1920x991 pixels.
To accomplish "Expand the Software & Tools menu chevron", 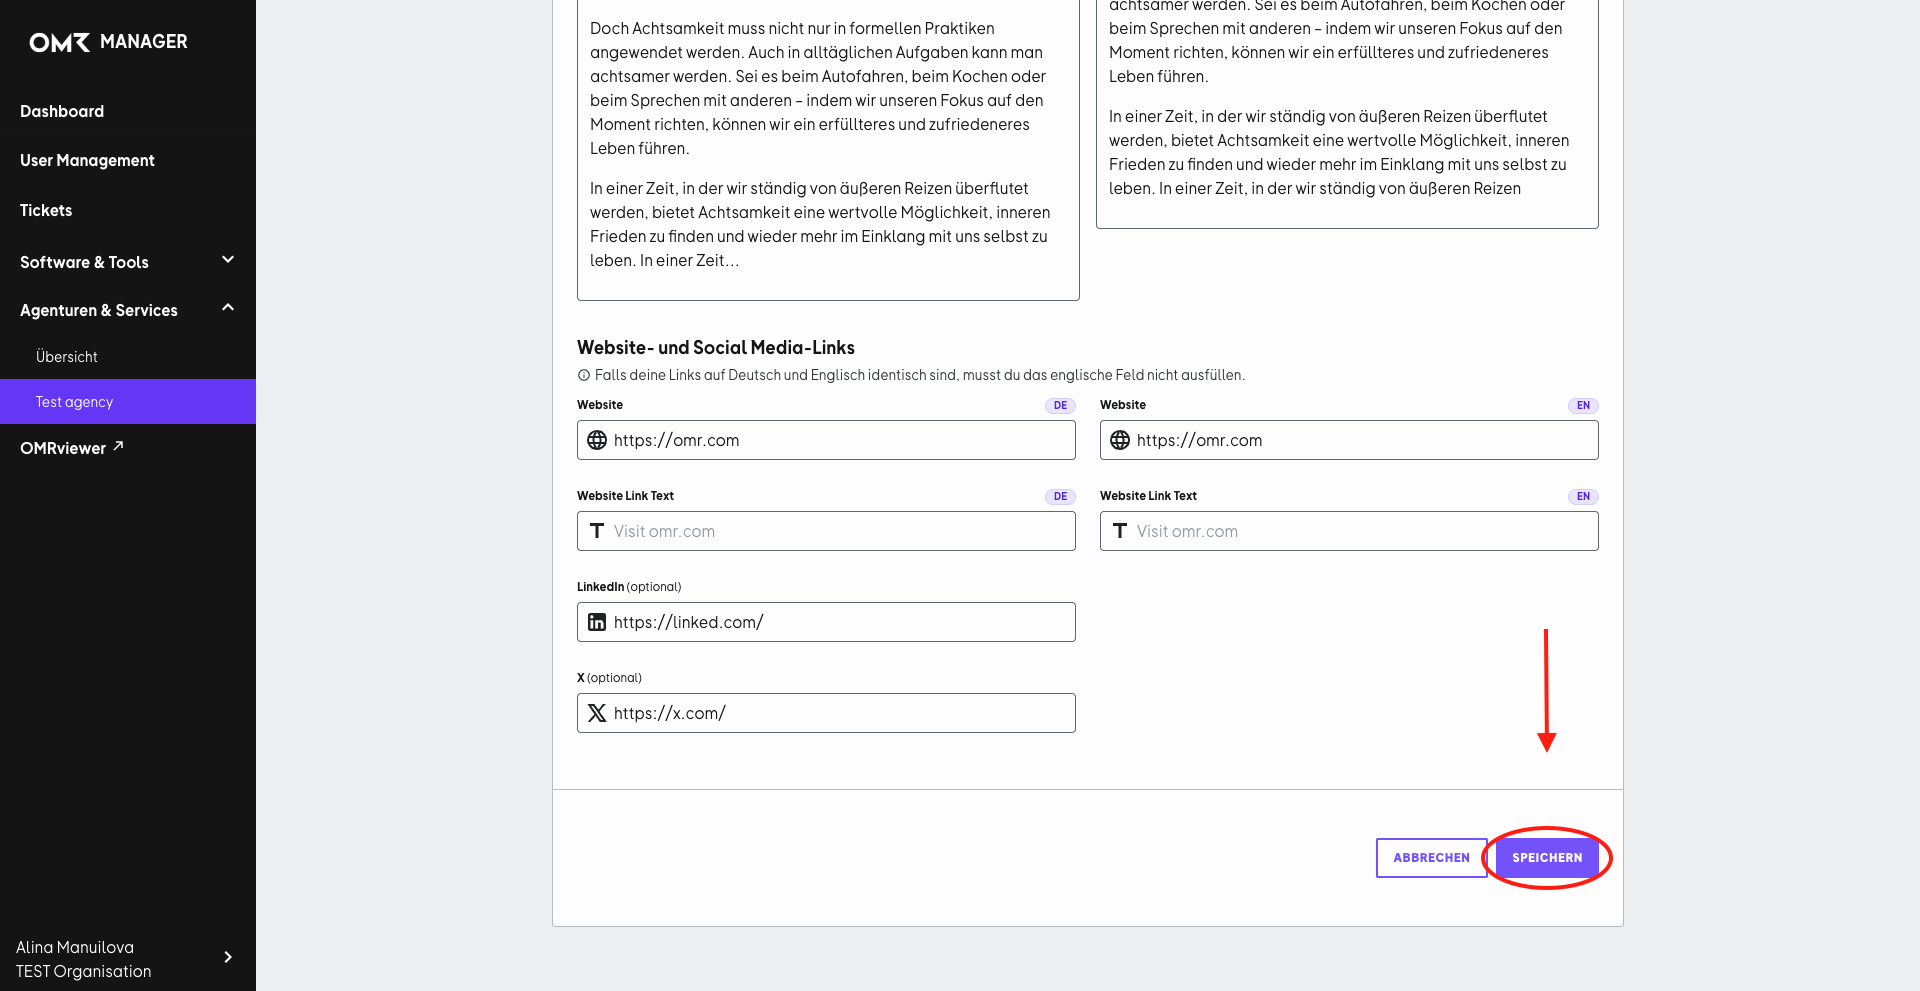I will (228, 260).
